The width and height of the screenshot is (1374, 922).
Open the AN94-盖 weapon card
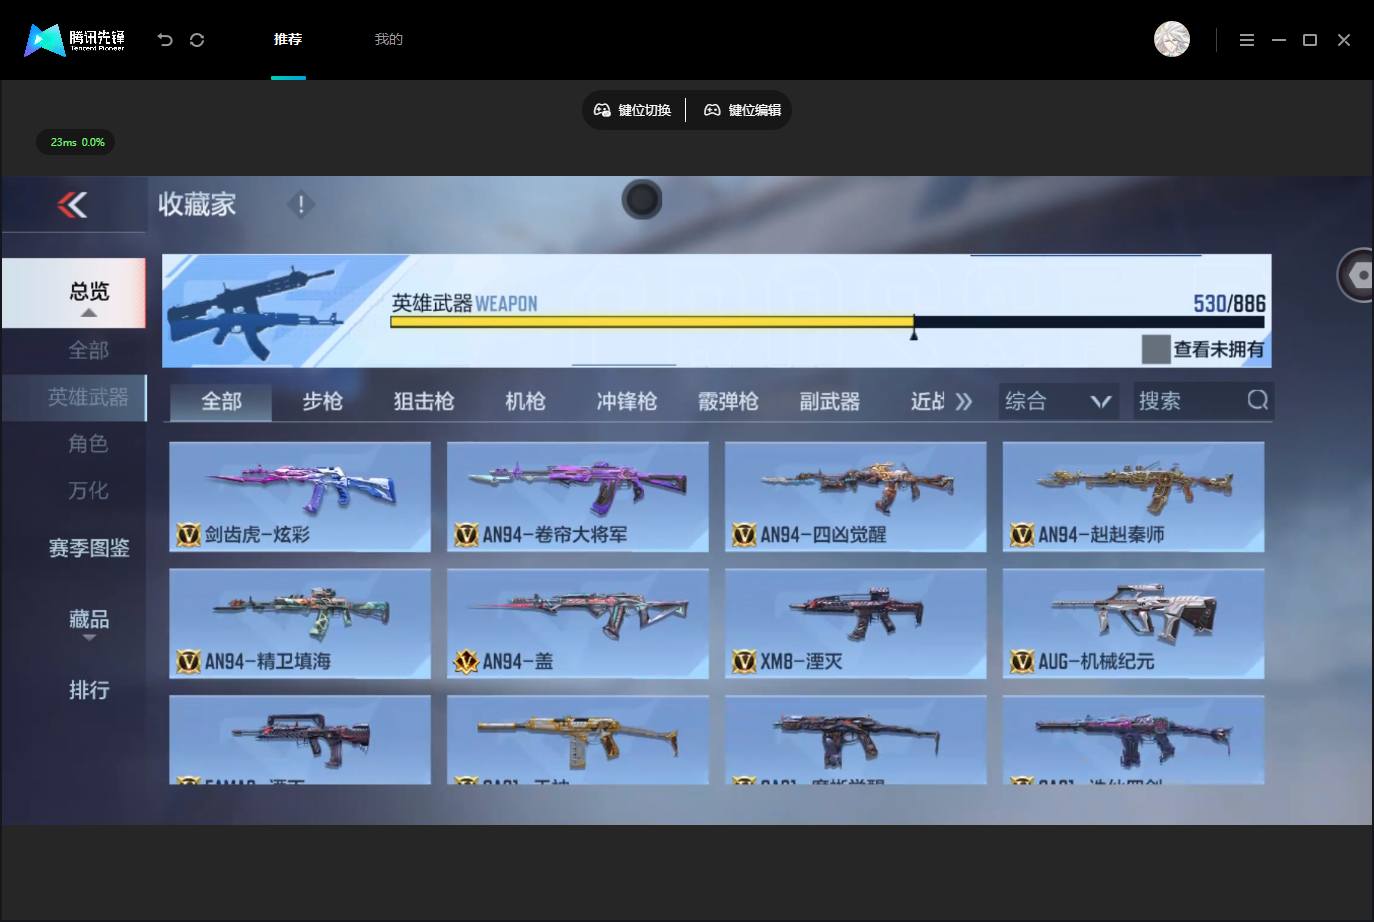pos(577,623)
